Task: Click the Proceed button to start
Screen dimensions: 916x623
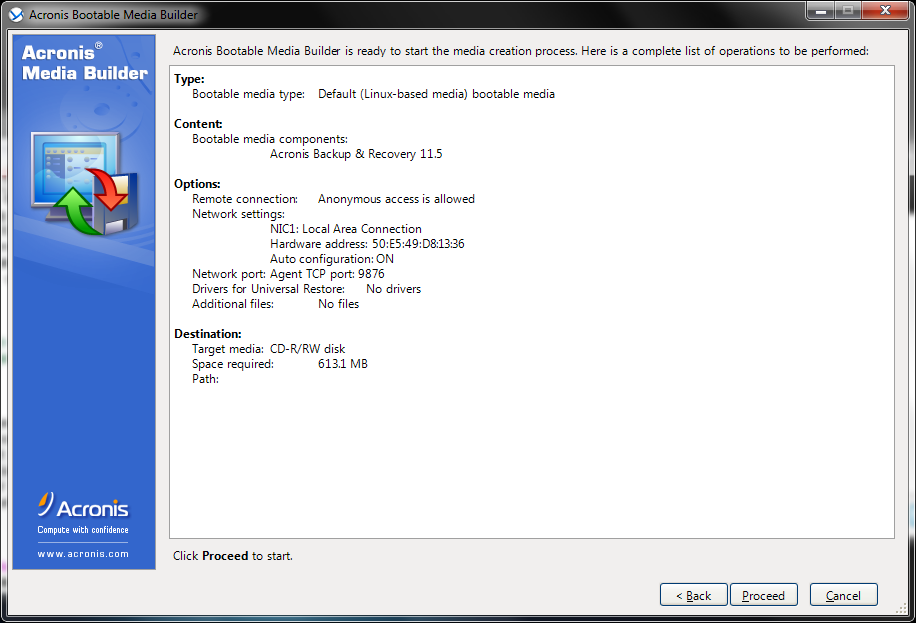Action: pyautogui.click(x=764, y=595)
